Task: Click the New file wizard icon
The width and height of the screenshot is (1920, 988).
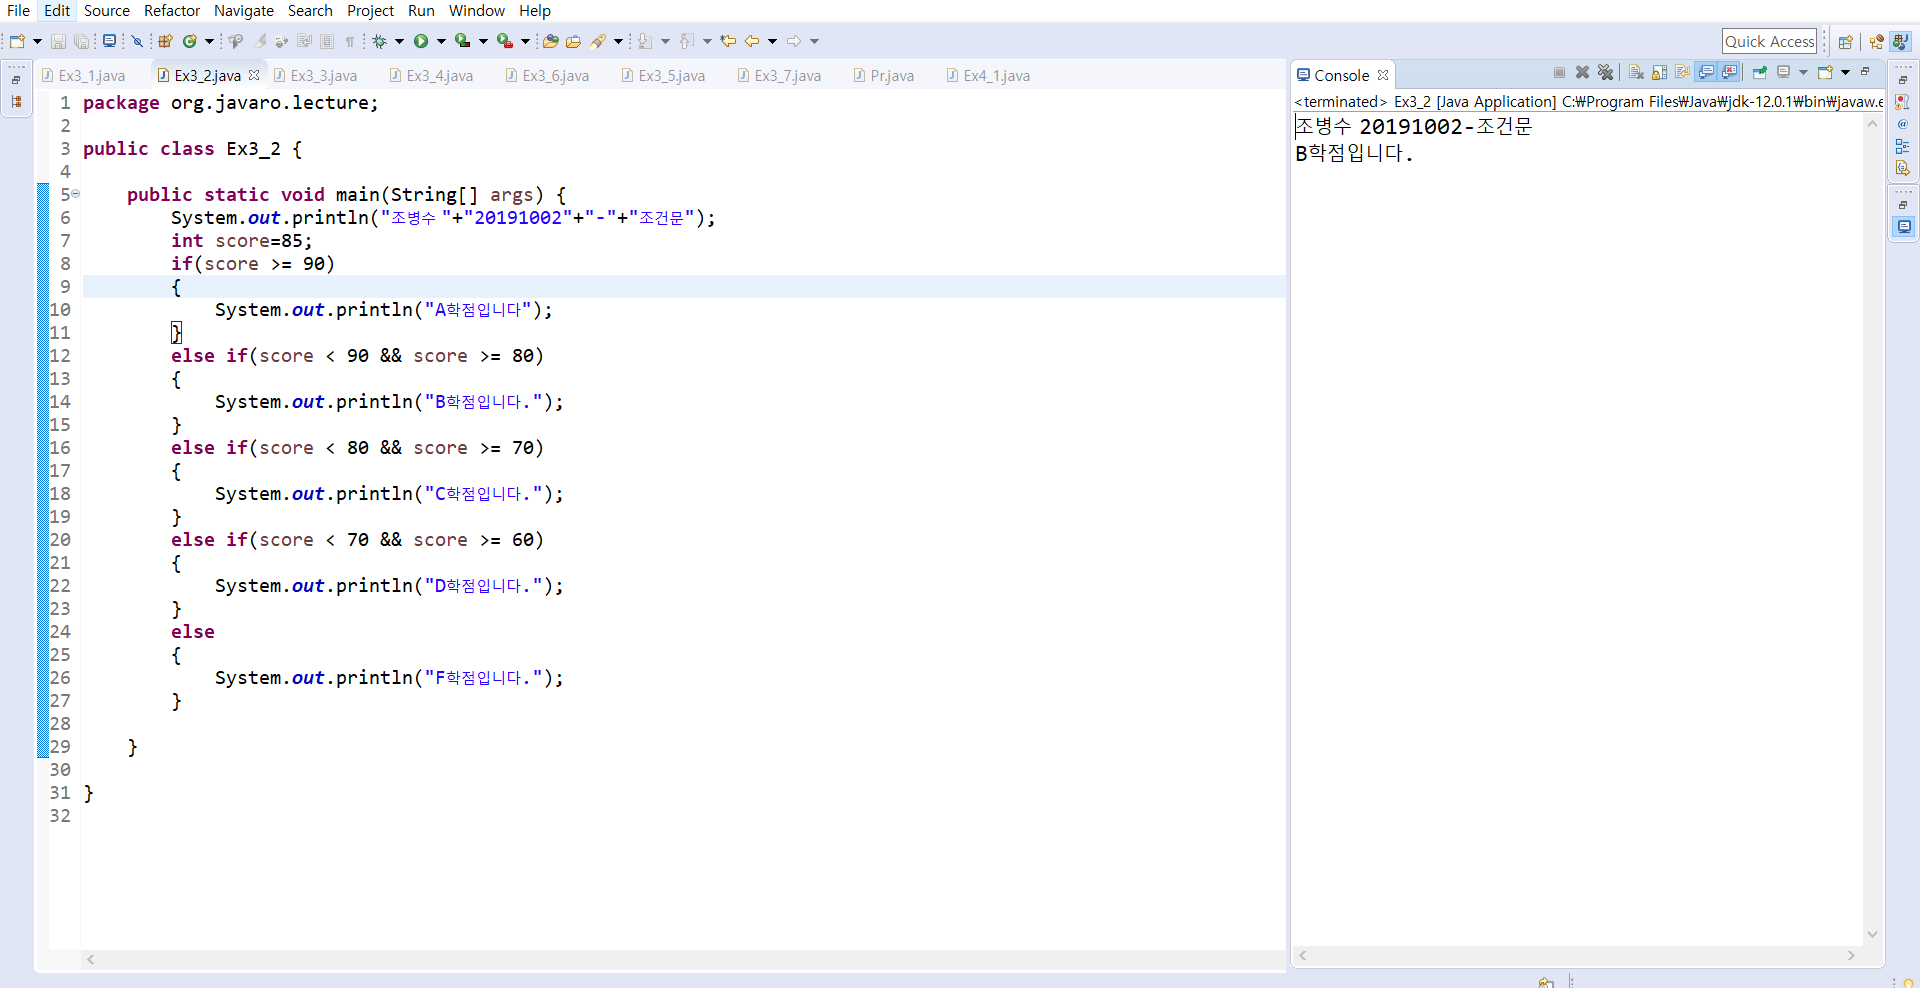Action: (17, 41)
